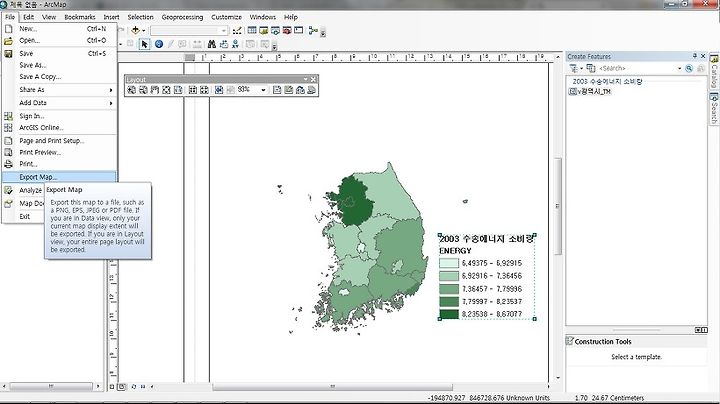Screen dimensions: 720x404
Task: Open the Search side tab
Action: [714, 108]
